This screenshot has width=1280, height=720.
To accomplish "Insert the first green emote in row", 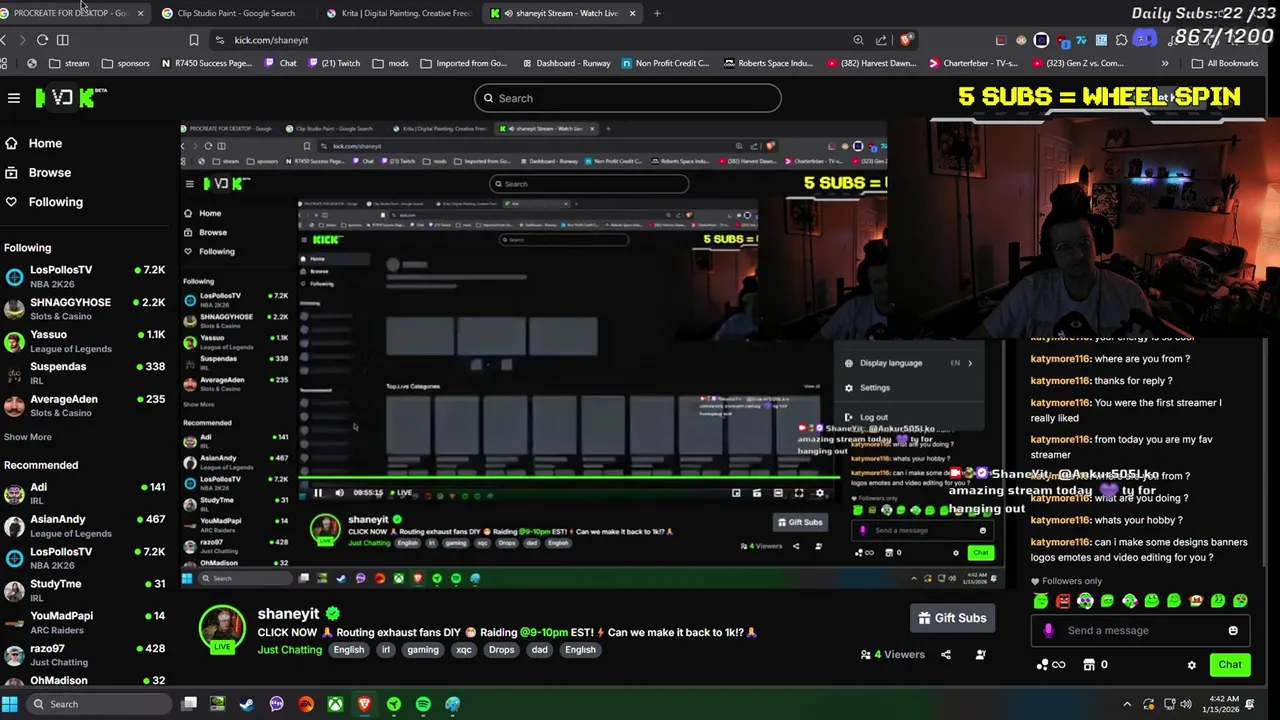I will pos(1041,601).
